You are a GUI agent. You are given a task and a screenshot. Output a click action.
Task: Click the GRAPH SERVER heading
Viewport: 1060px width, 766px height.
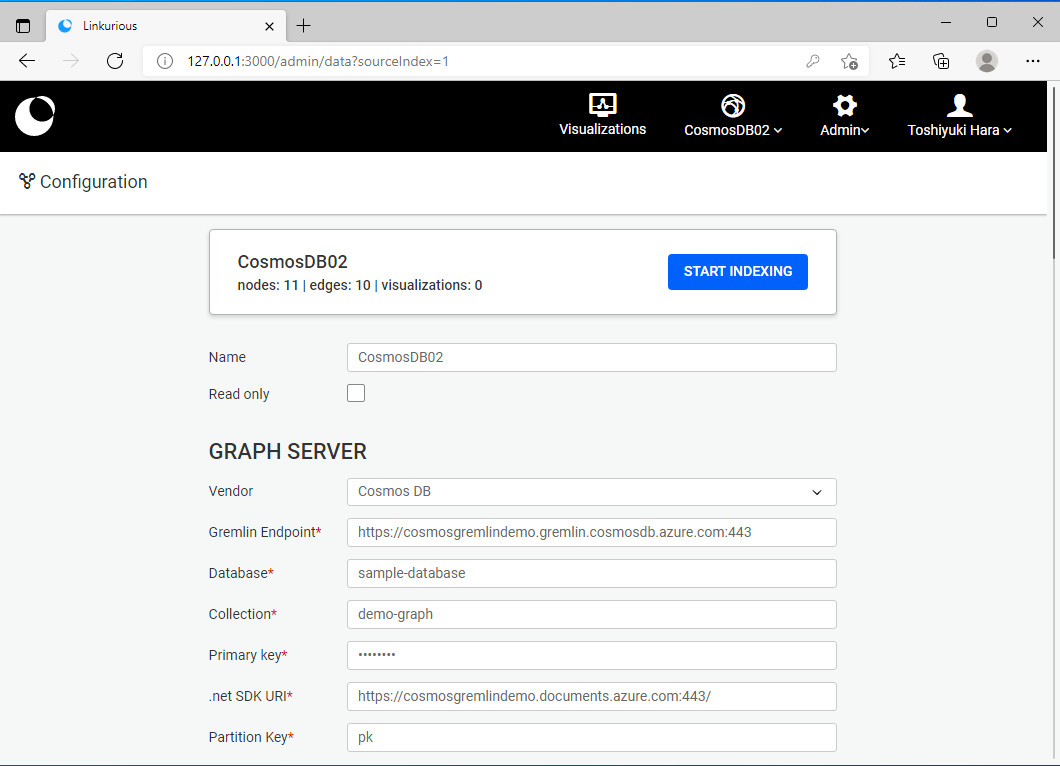coord(287,452)
